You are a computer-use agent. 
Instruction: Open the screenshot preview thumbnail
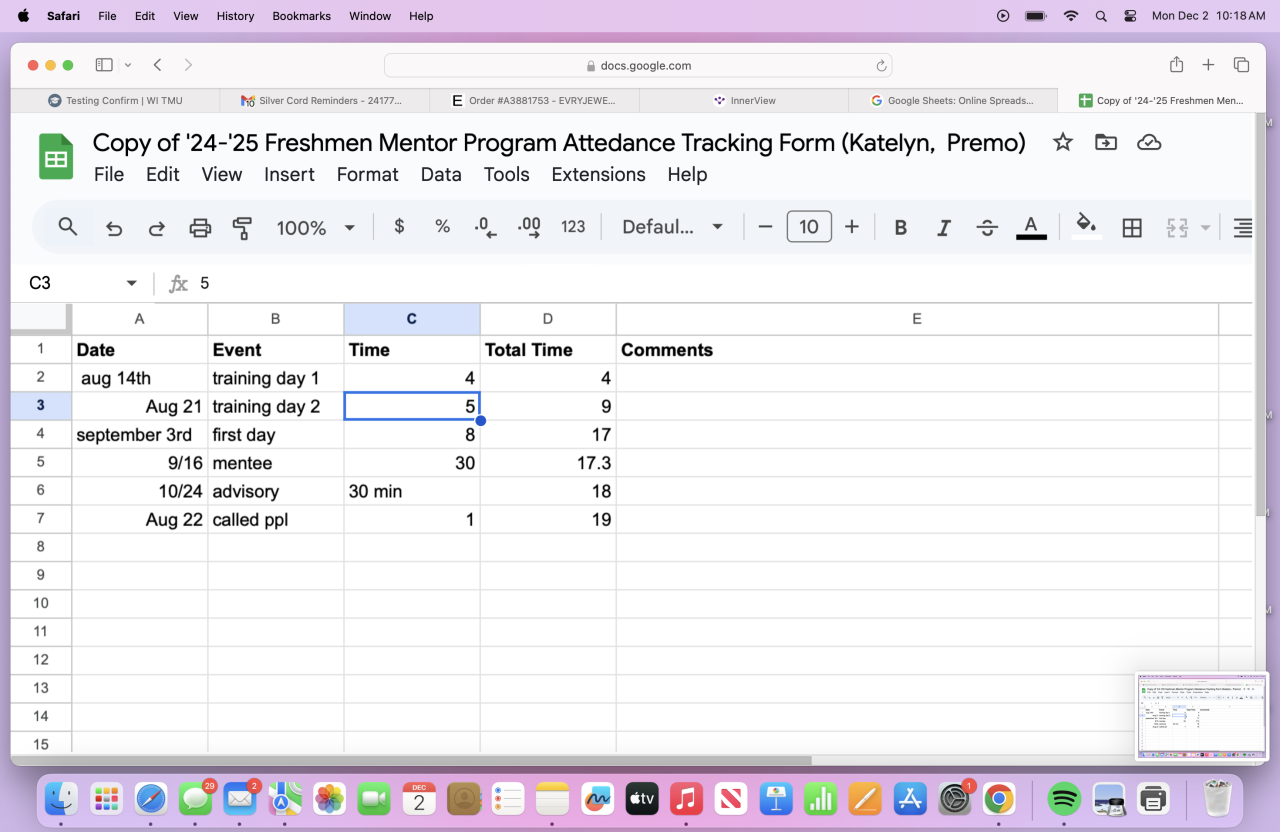point(1201,716)
